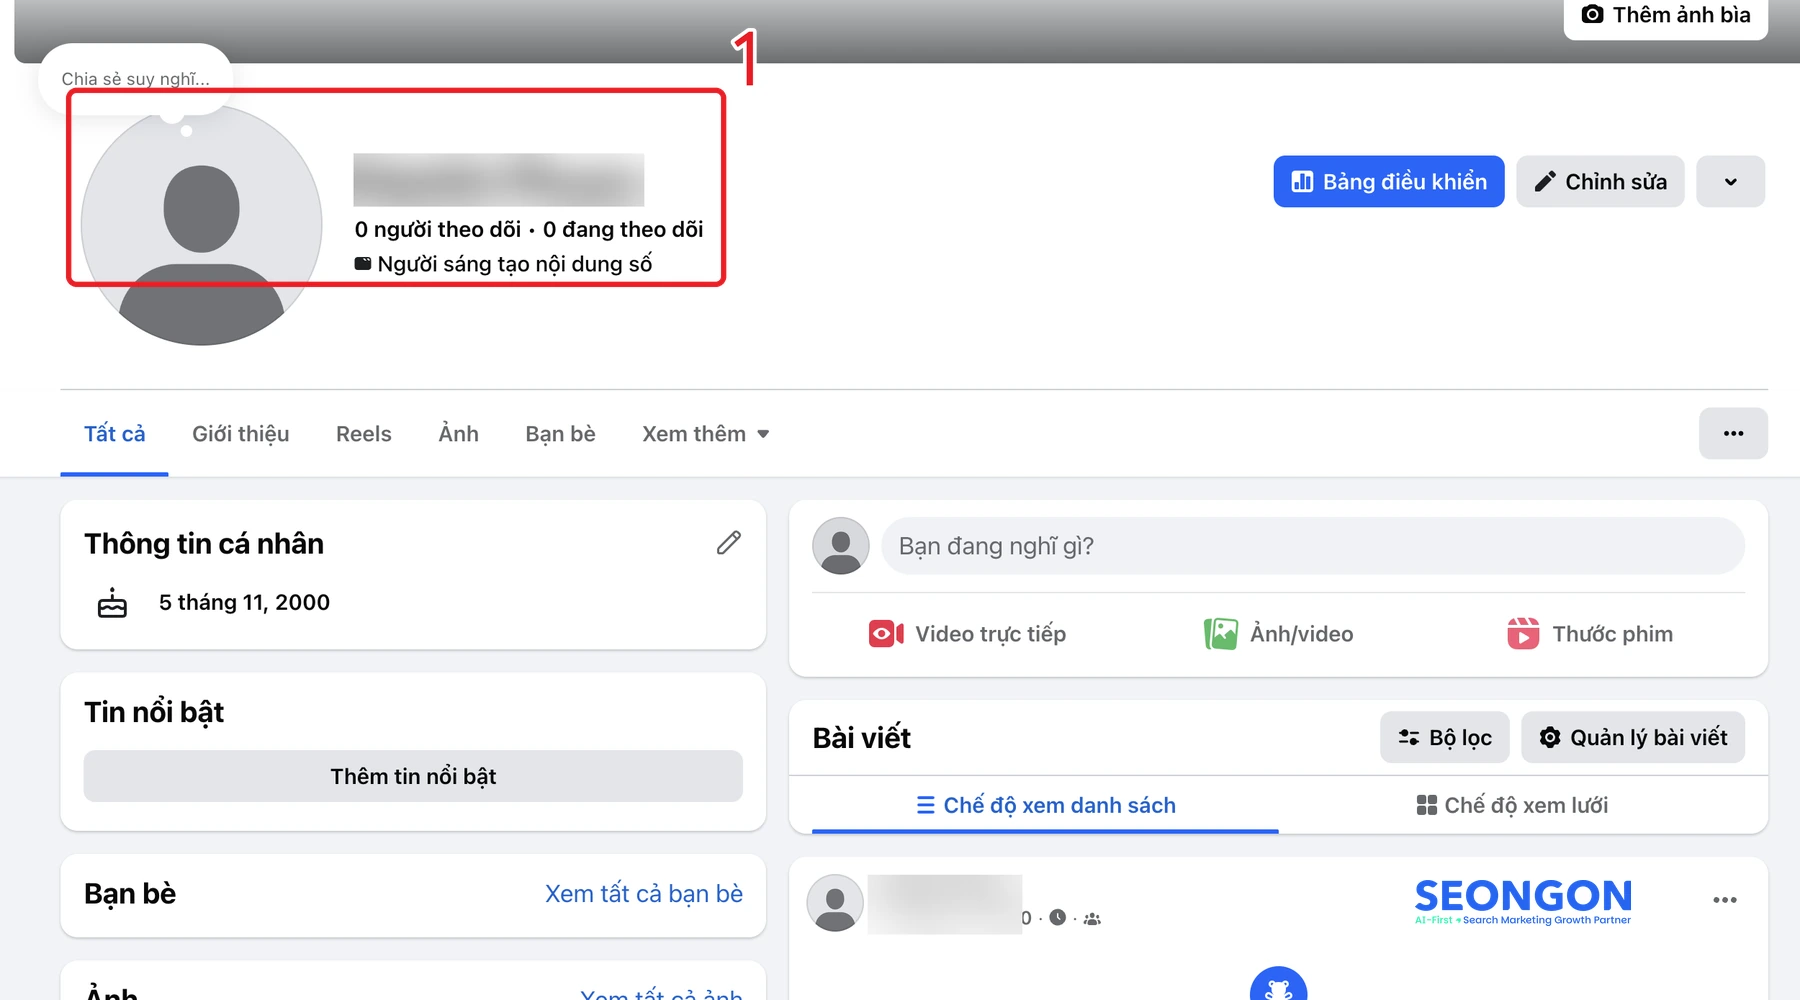Click the avatar next to the post composer
Viewport: 1800px width, 1000px height.
pyautogui.click(x=840, y=546)
